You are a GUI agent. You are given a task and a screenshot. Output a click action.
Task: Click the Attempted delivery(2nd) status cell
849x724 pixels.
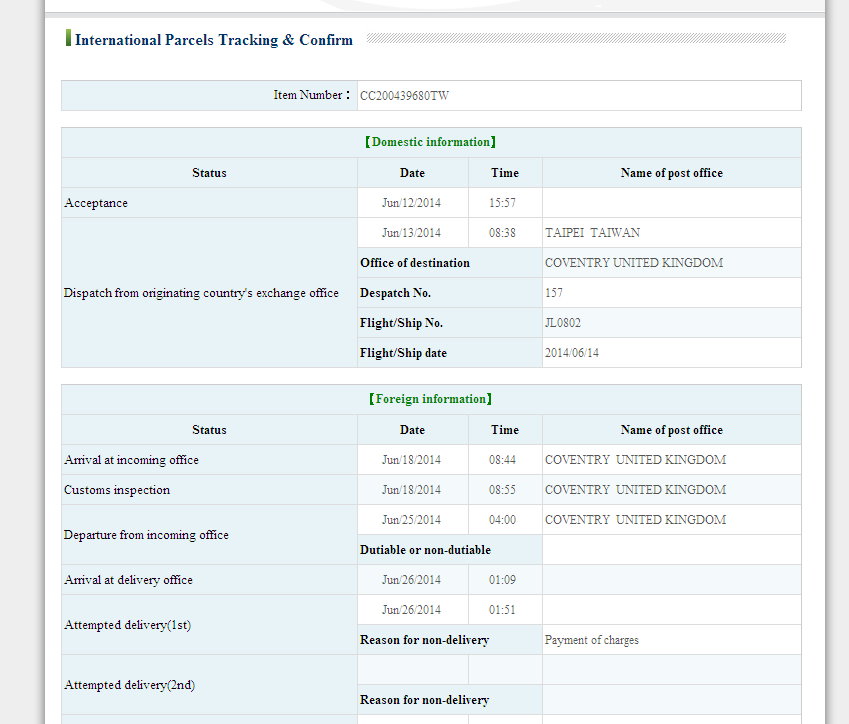tap(129, 685)
